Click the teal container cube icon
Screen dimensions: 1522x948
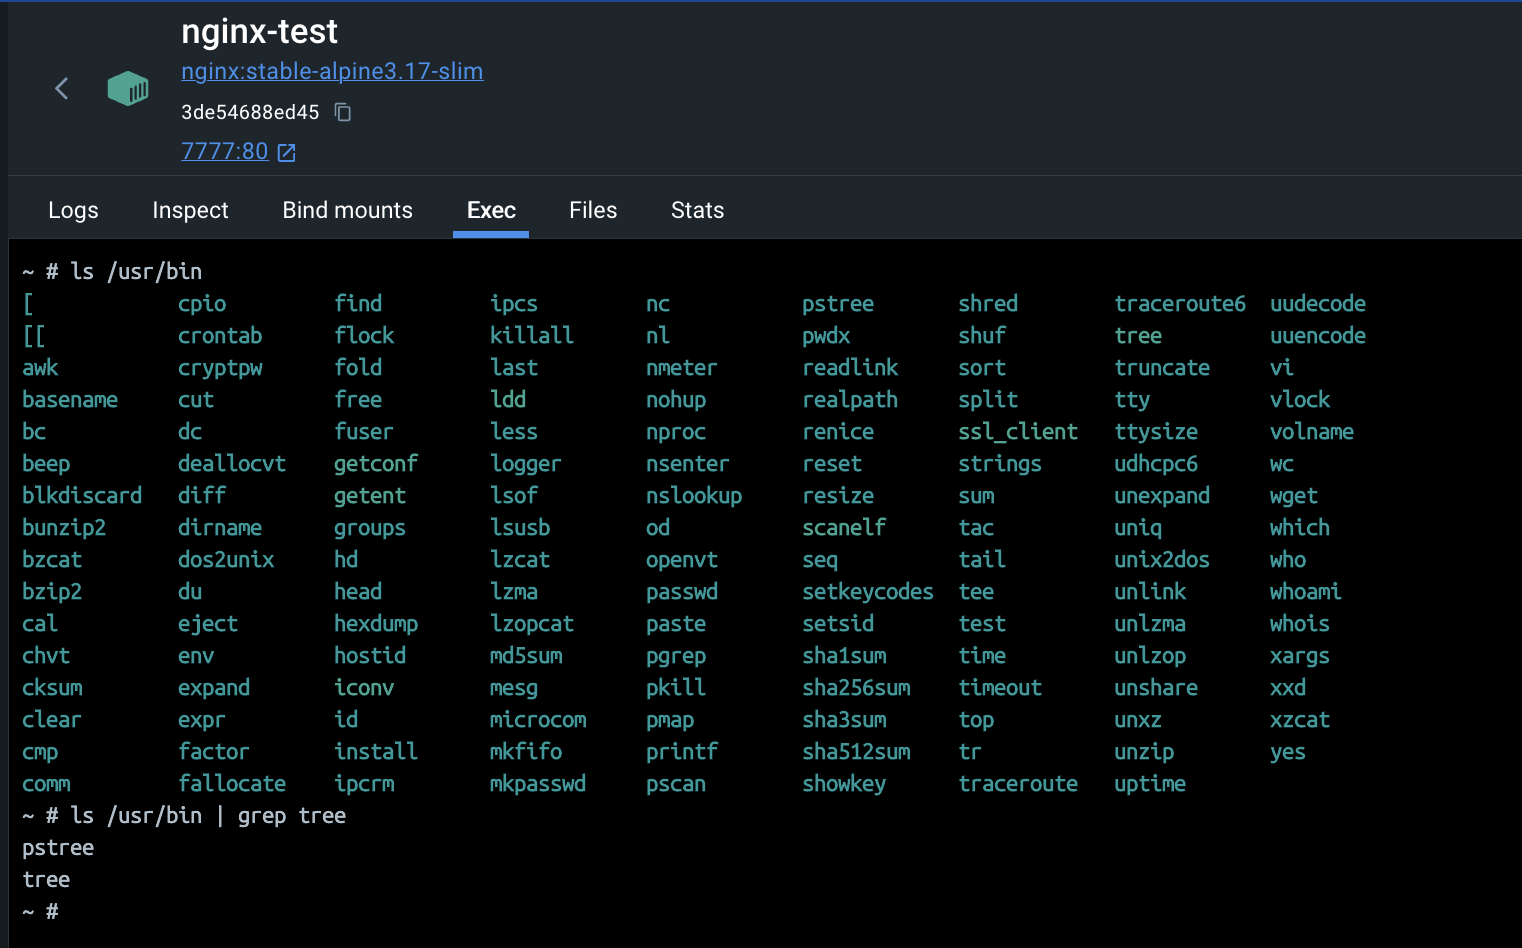tap(128, 89)
